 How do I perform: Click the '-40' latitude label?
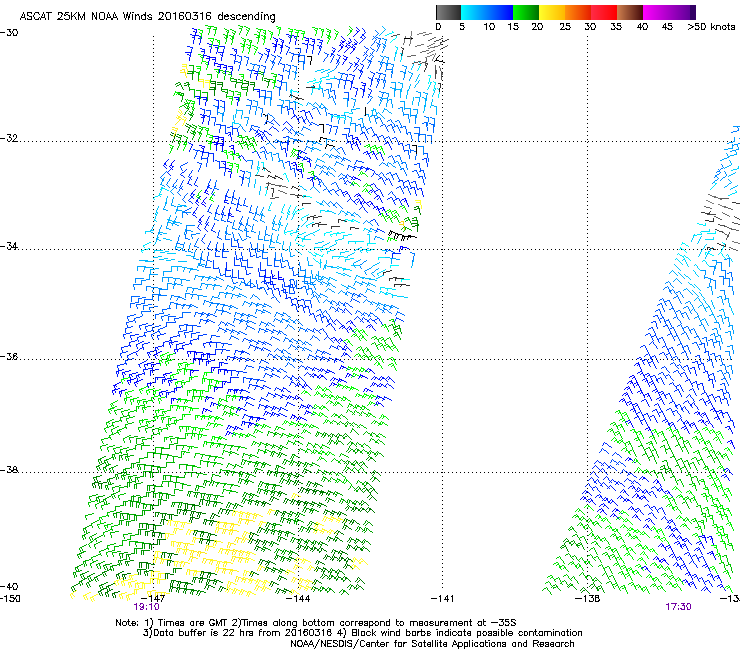pos(9,586)
